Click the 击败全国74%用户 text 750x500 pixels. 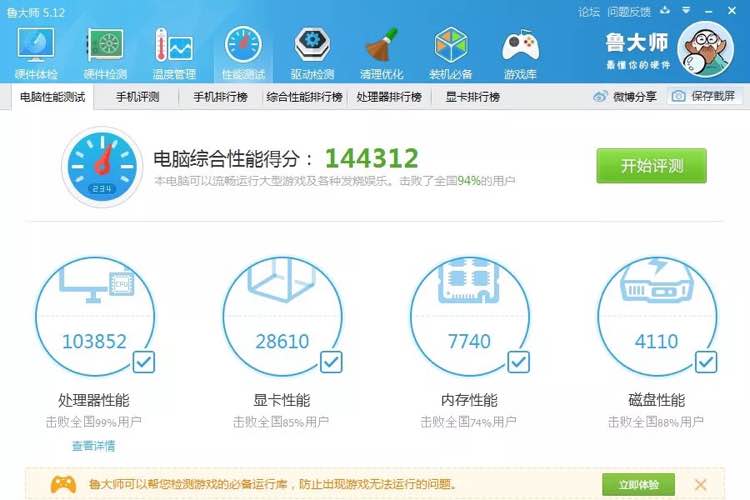coord(468,422)
